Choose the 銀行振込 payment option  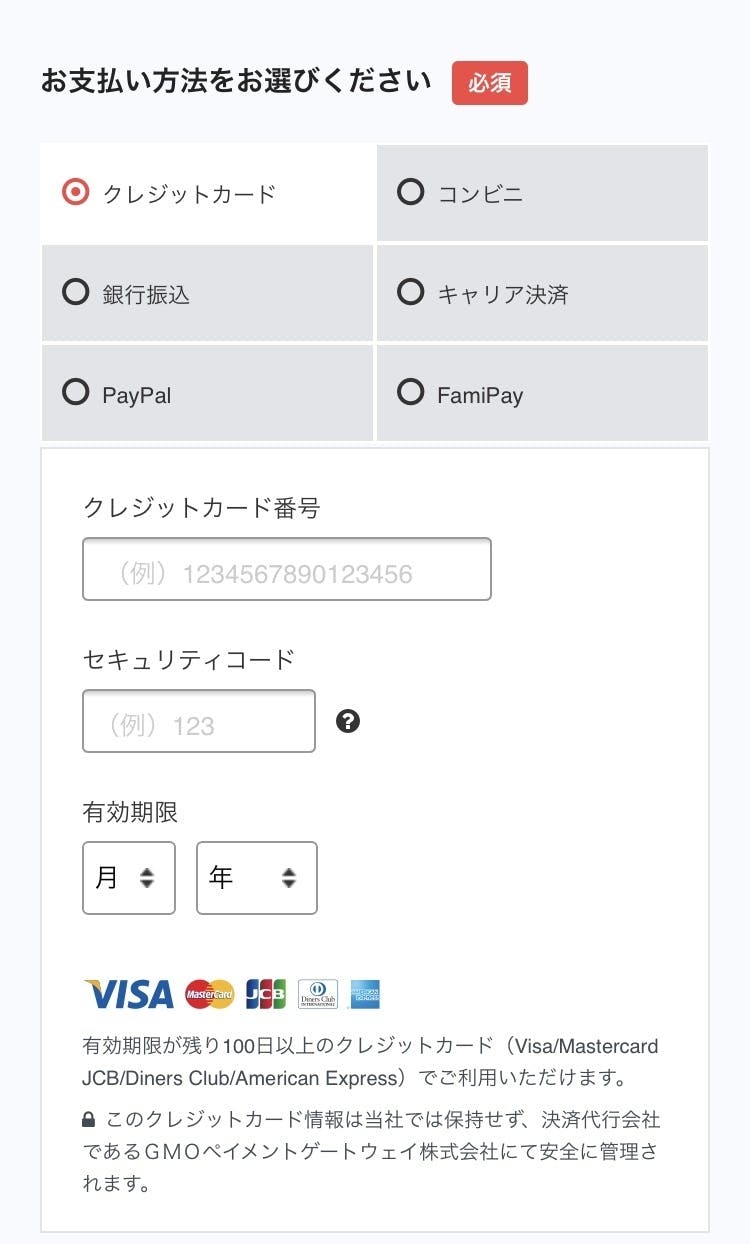coord(76,293)
